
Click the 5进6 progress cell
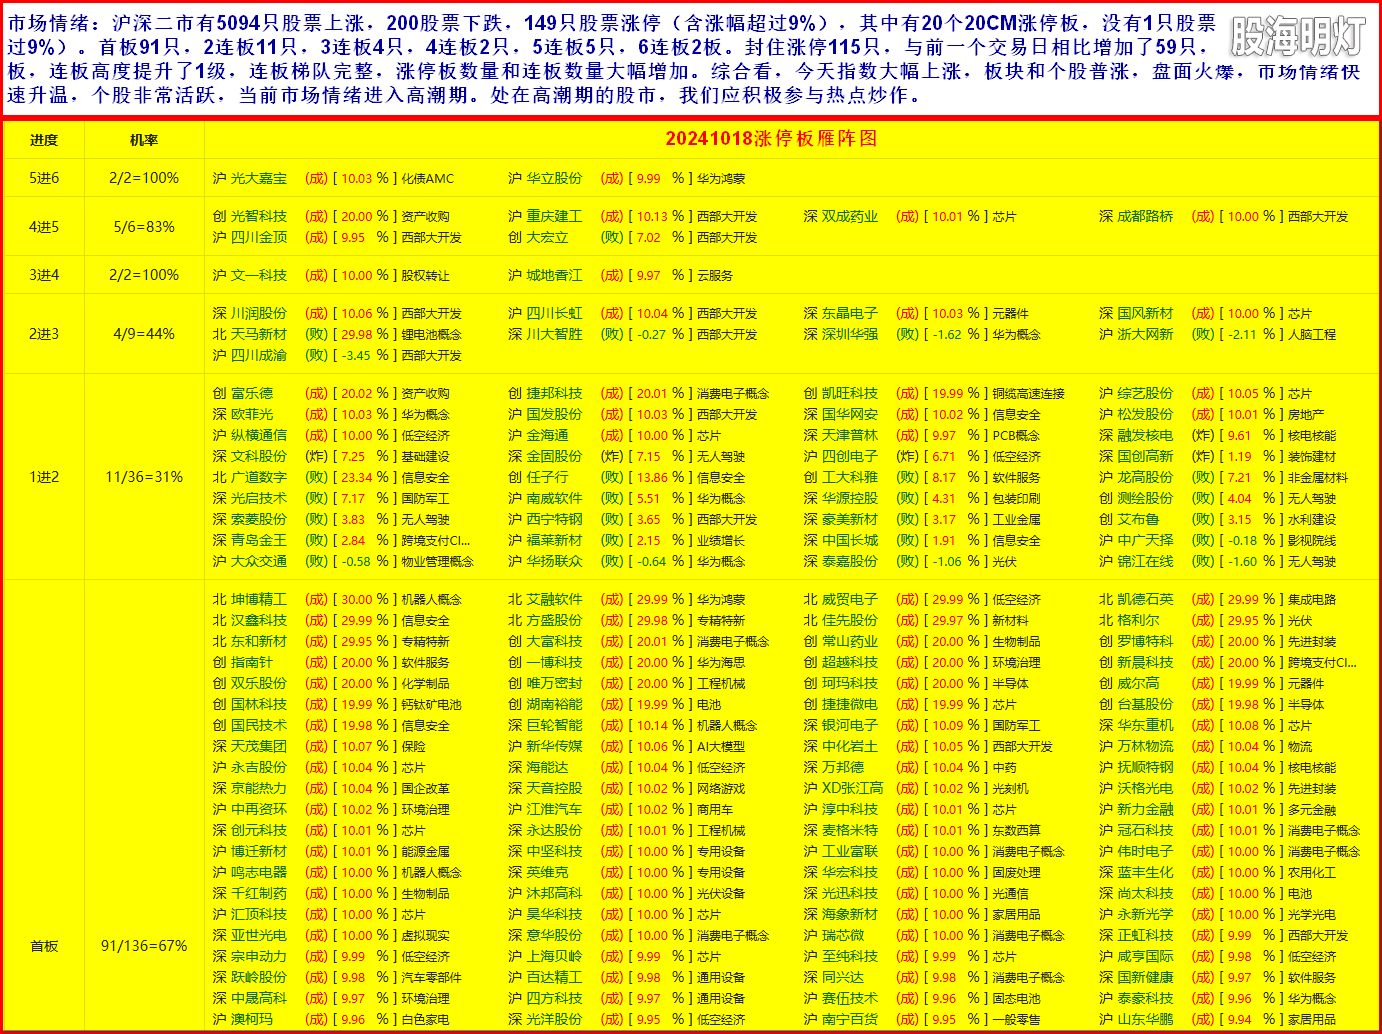click(44, 178)
